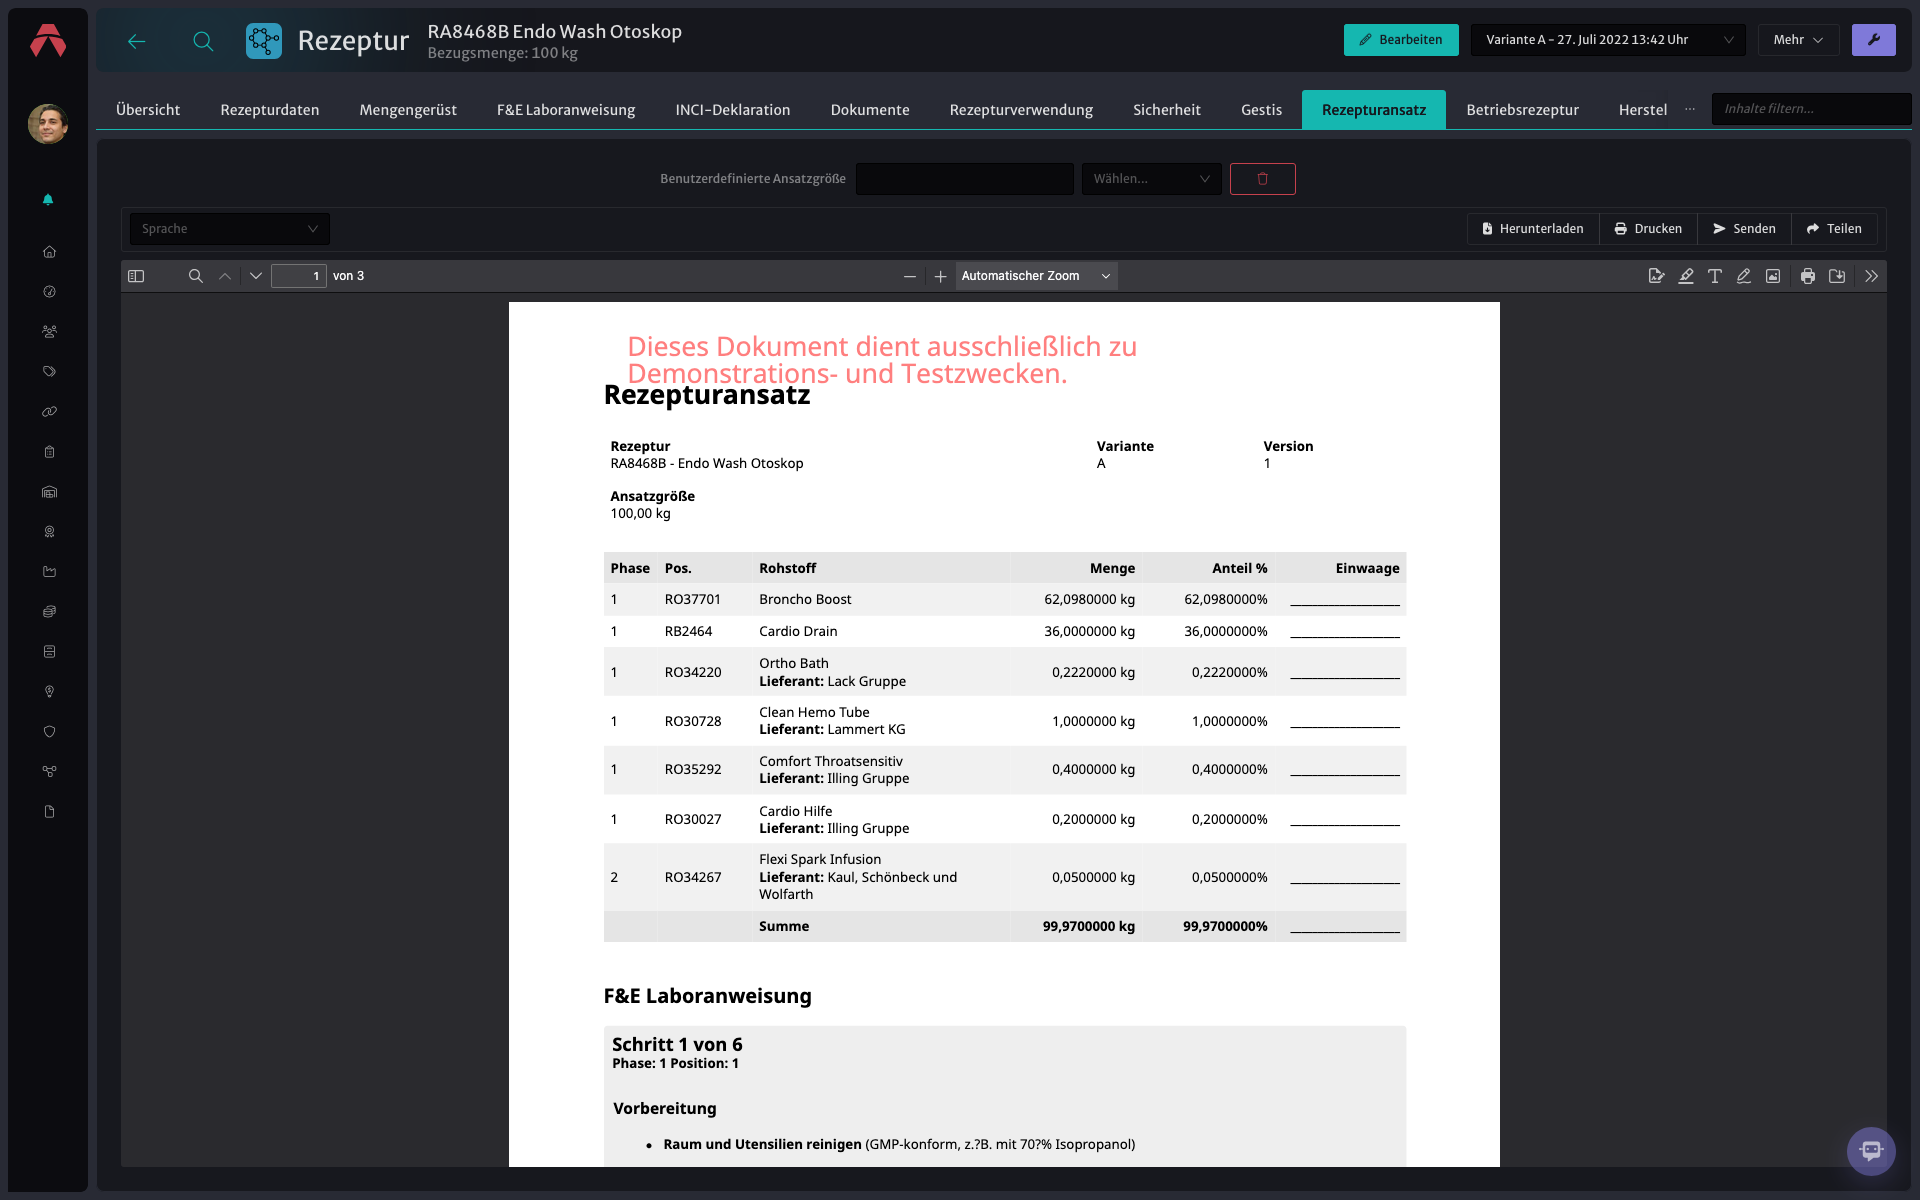Viewport: 1920px width, 1200px height.
Task: Open the Mehr dropdown menu
Action: [1798, 40]
